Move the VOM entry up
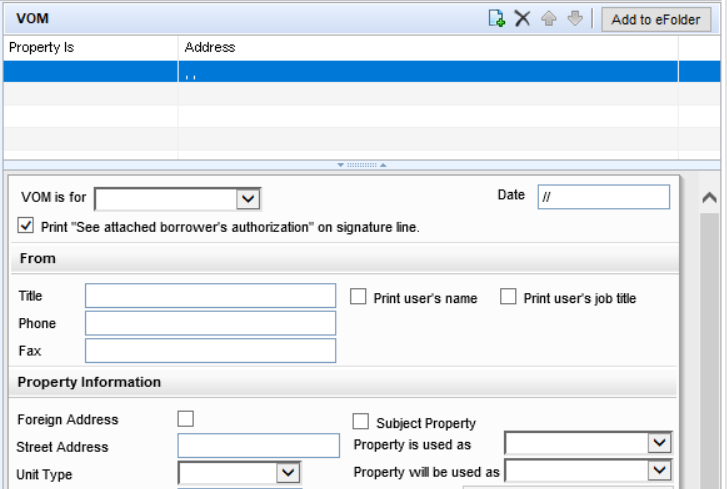Image resolution: width=727 pixels, height=489 pixels. coord(549,19)
